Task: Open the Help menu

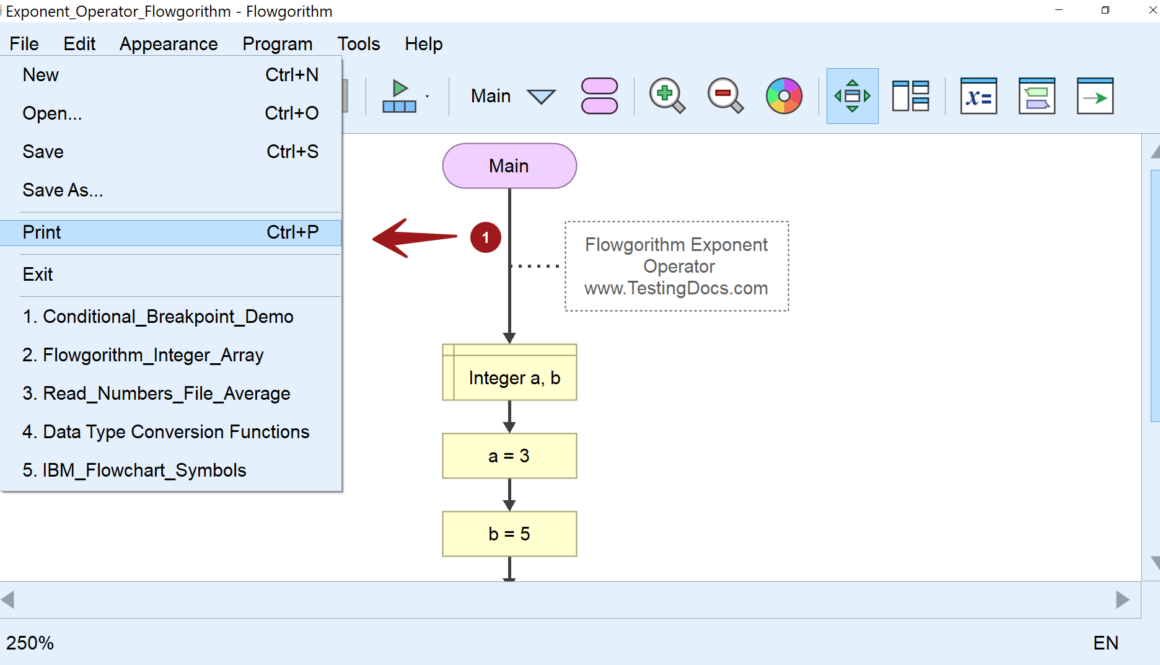Action: [x=423, y=44]
